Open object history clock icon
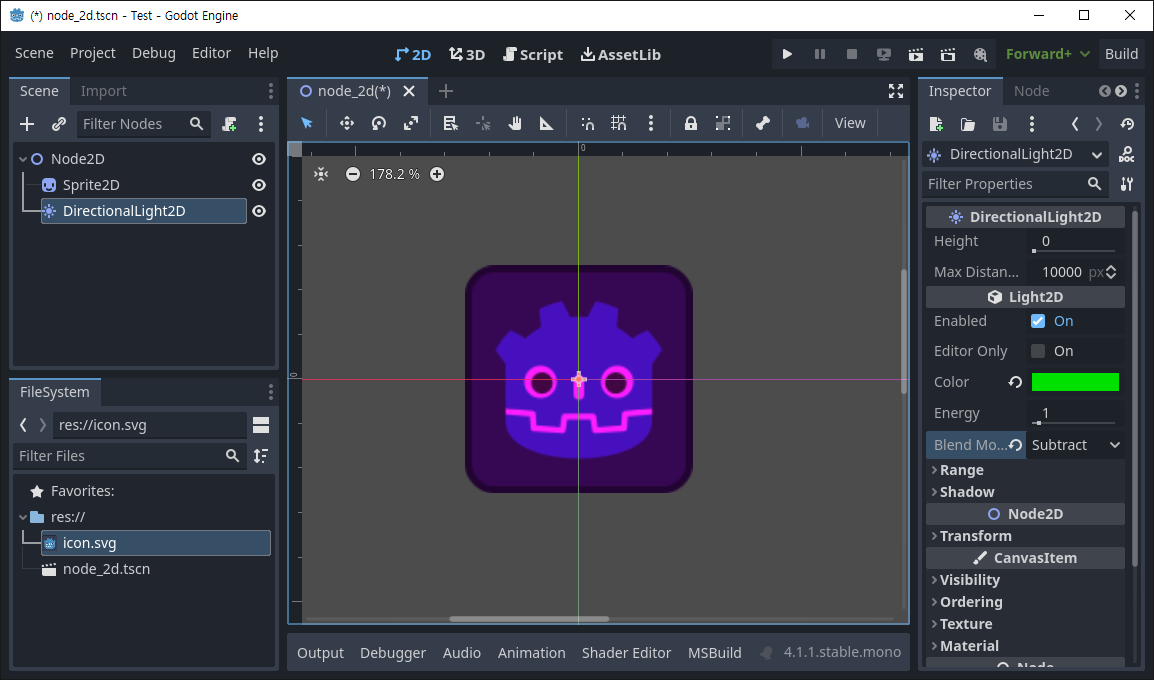This screenshot has height=680, width=1154. [x=1127, y=124]
